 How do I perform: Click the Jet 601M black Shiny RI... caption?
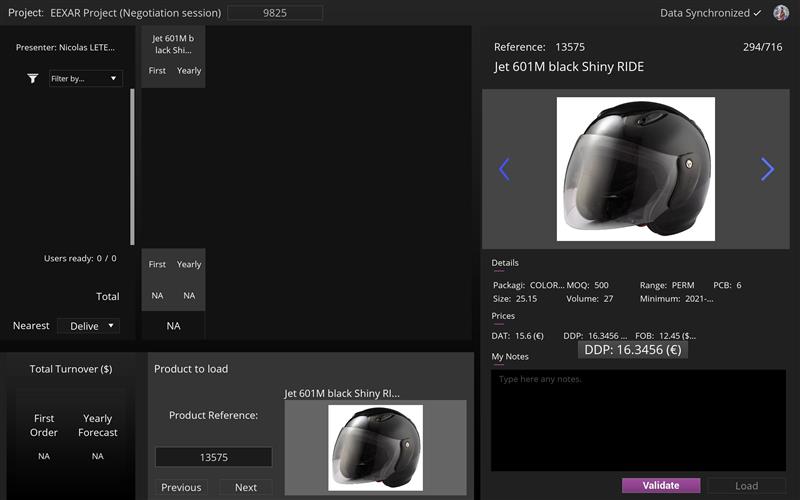pos(342,393)
